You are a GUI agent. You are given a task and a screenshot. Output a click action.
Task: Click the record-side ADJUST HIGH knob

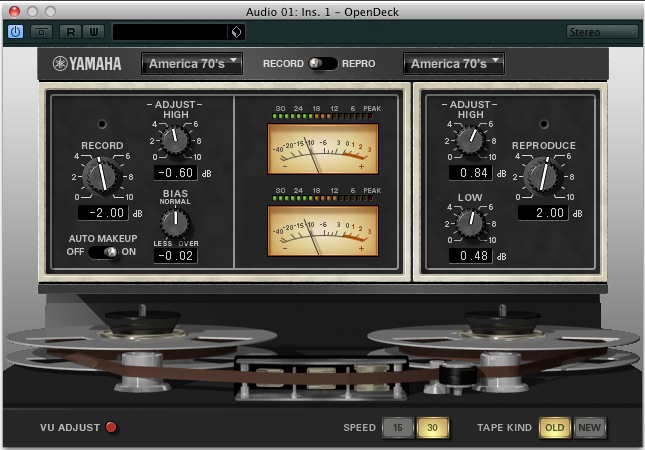pyautogui.click(x=176, y=140)
